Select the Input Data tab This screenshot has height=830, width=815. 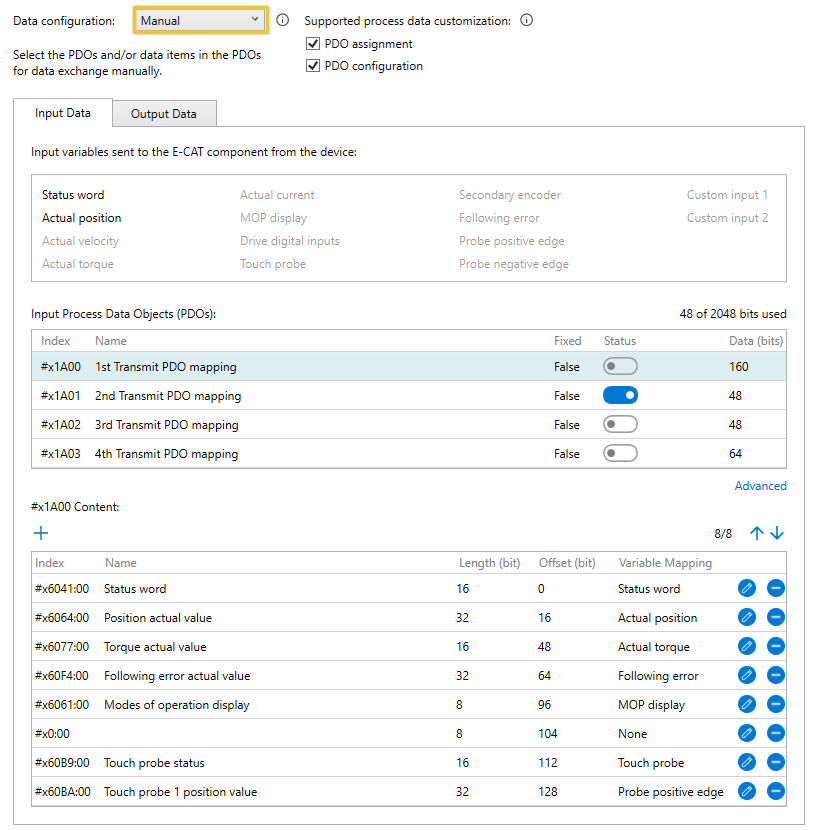point(63,113)
